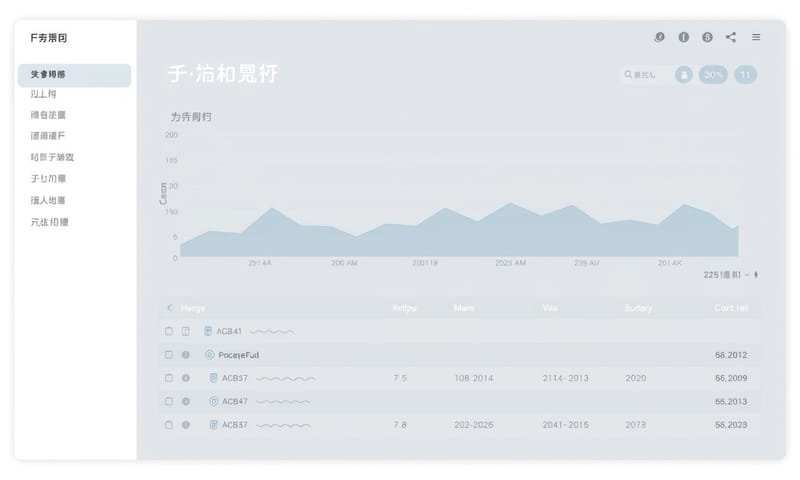Click the Mare column header

click(x=464, y=308)
